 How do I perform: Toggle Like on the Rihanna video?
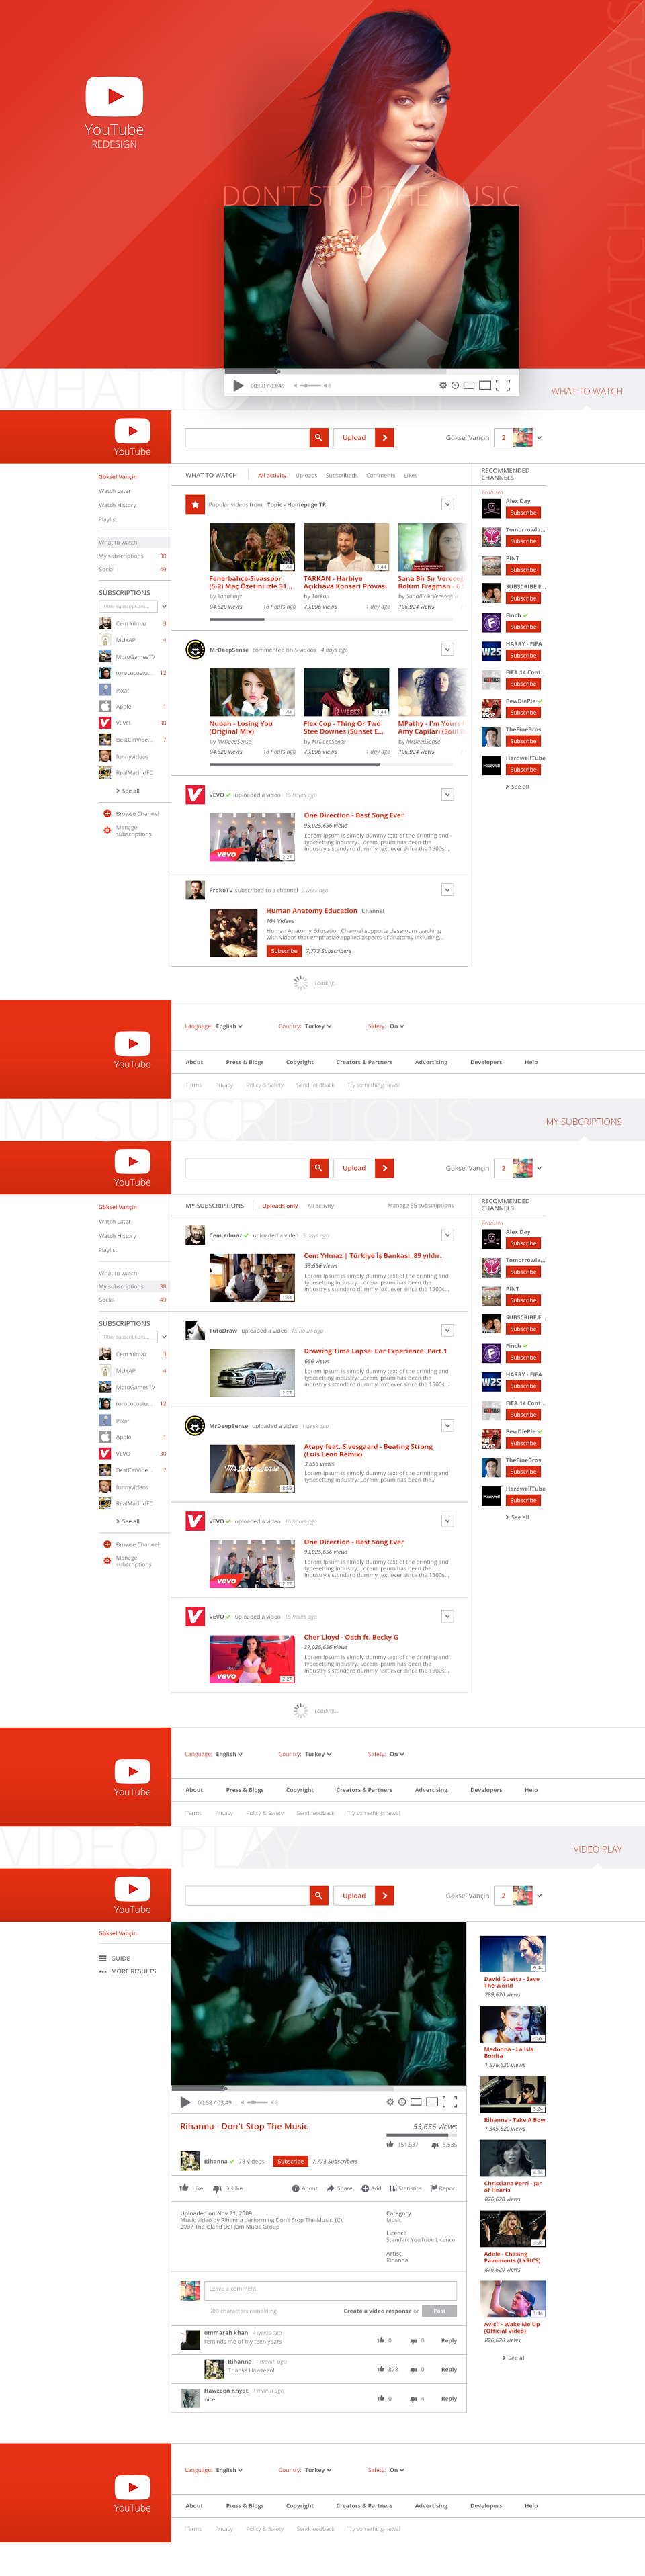pyautogui.click(x=191, y=2189)
